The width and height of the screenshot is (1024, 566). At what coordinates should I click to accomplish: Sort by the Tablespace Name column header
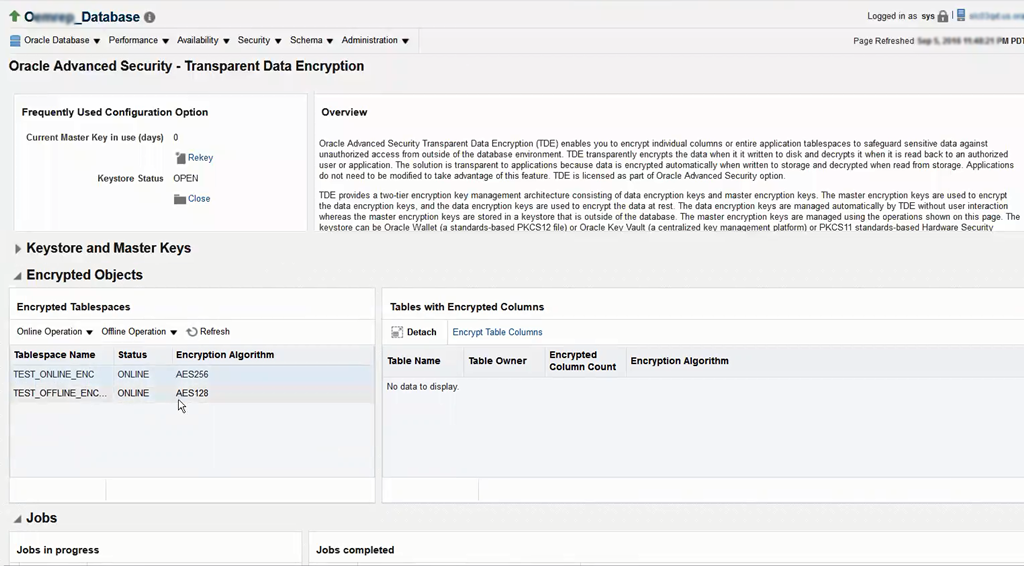pyautogui.click(x=55, y=354)
